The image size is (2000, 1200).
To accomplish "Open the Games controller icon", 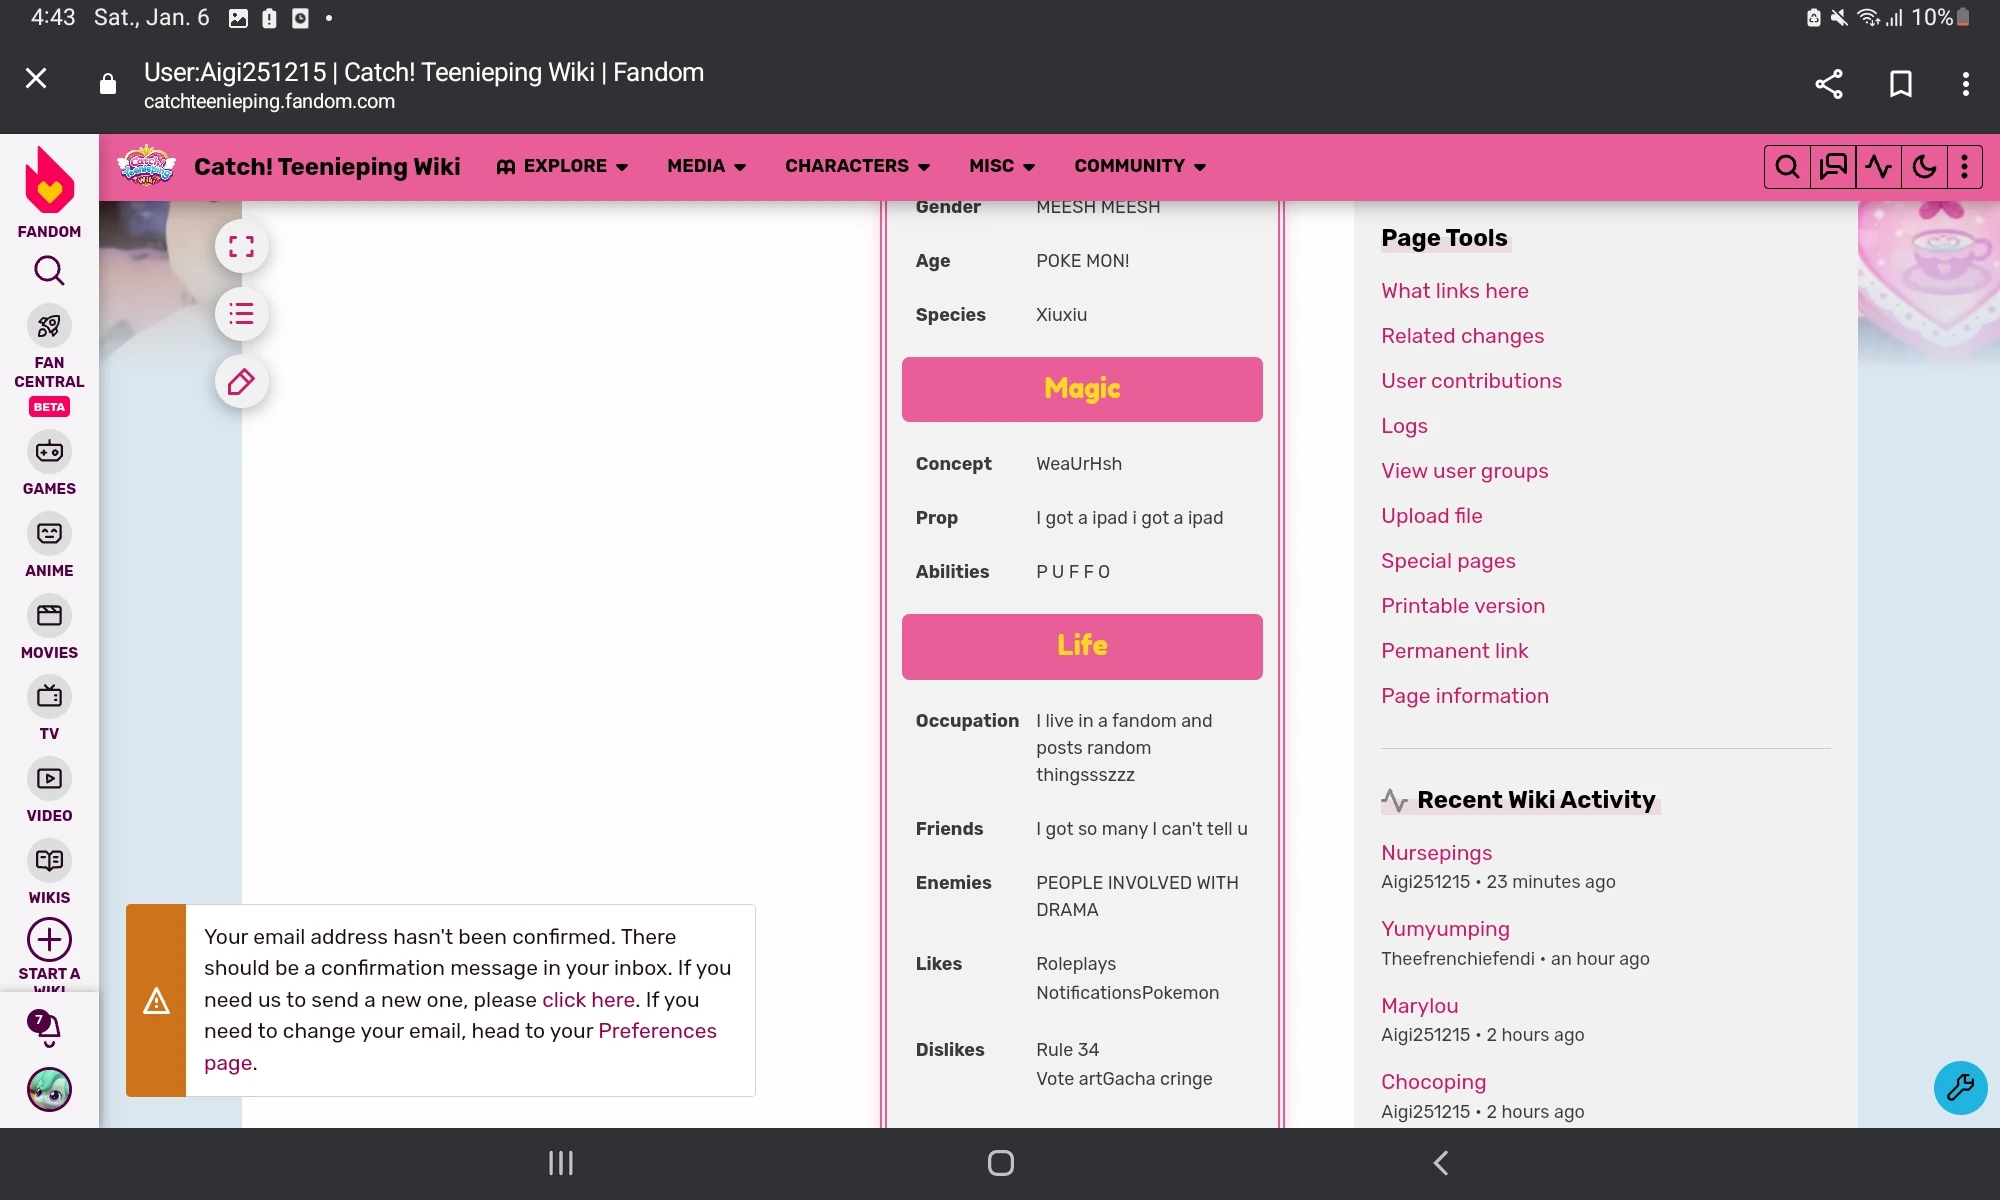I will pos(49,452).
